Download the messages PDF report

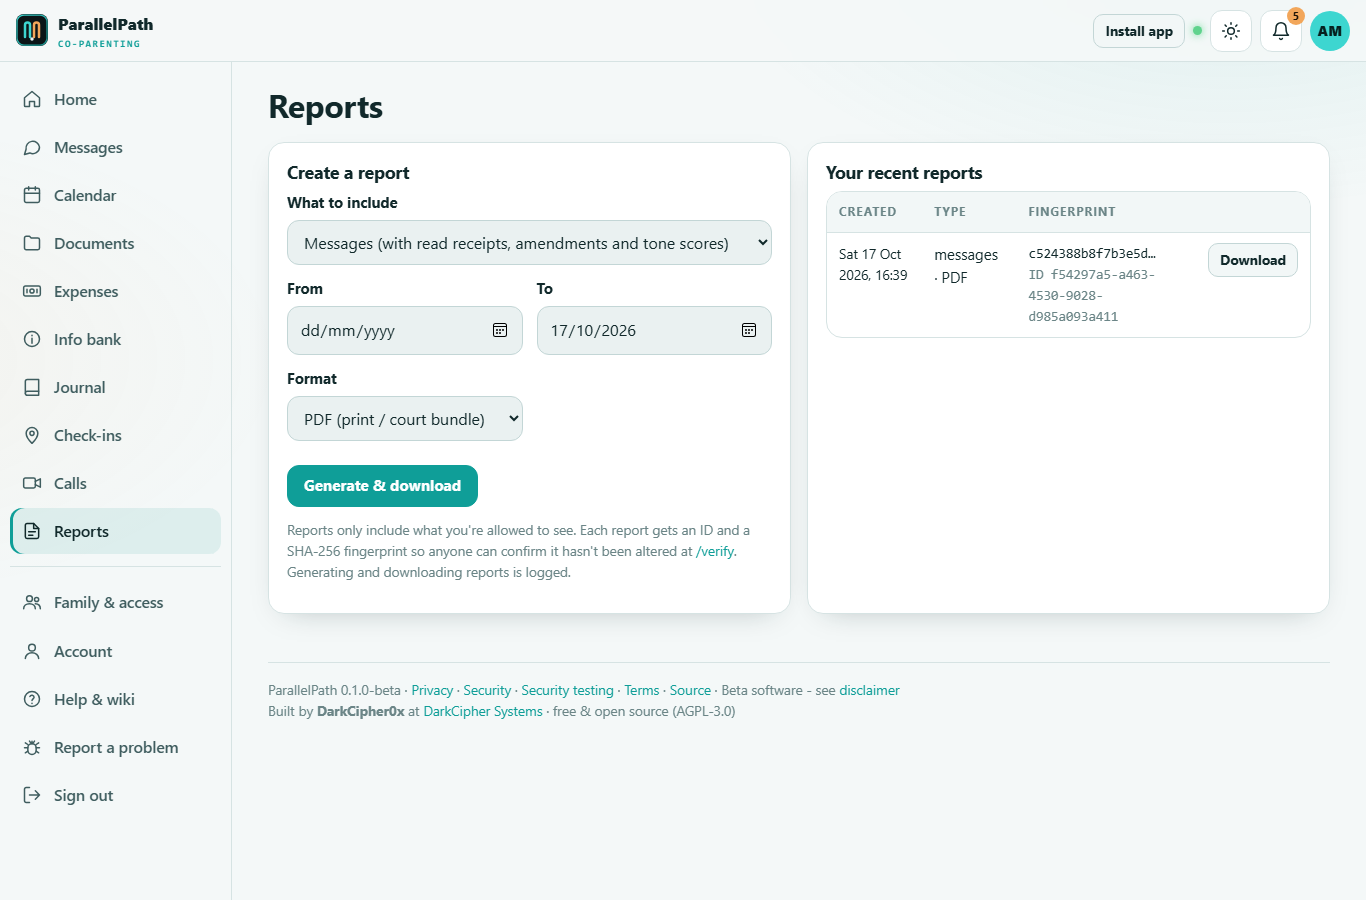[x=1253, y=260]
